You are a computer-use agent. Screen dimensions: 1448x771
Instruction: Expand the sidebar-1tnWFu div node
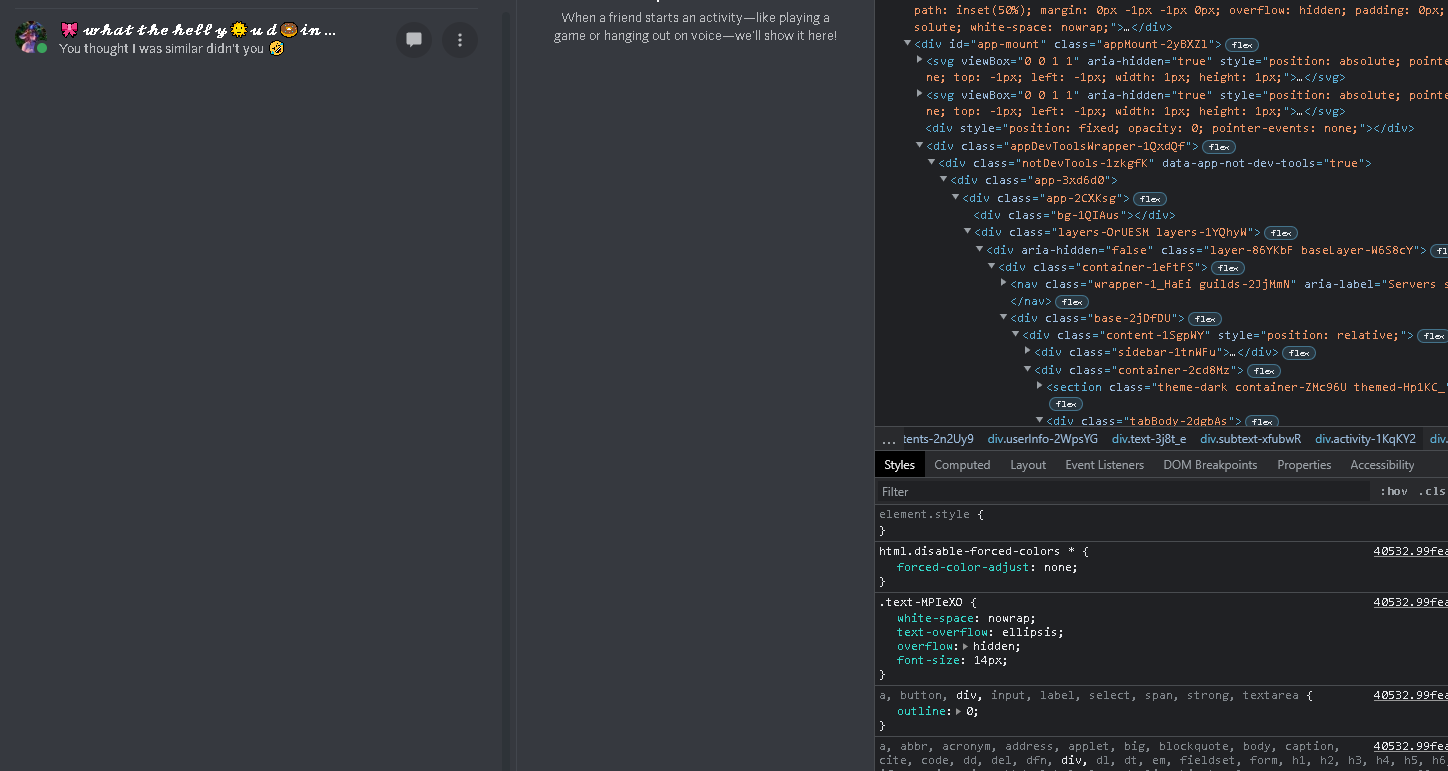pyautogui.click(x=1027, y=352)
